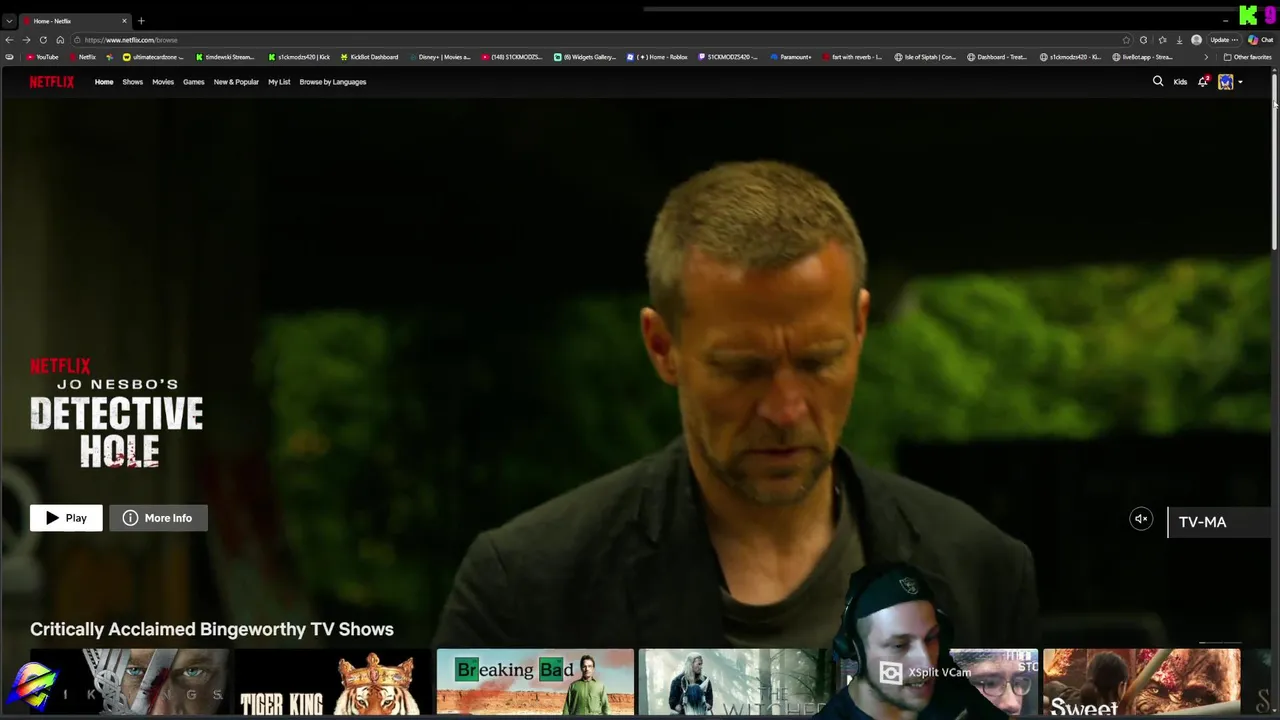Open Browse by Languages menu item
This screenshot has height=720, width=1280.
pos(333,82)
